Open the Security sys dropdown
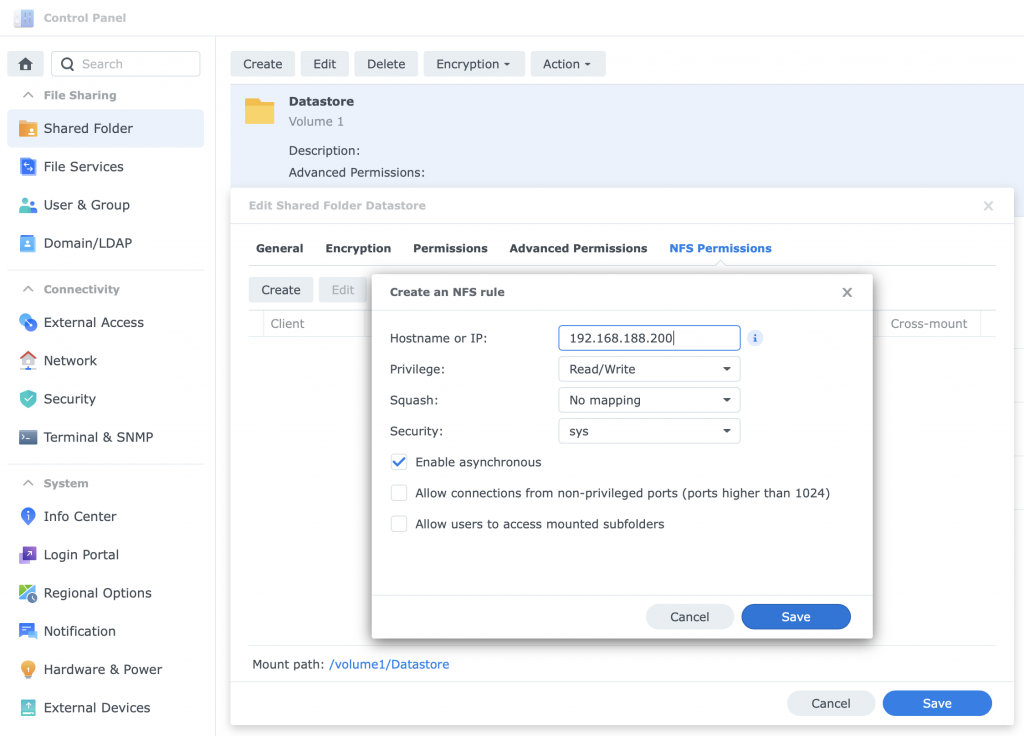 click(x=648, y=431)
